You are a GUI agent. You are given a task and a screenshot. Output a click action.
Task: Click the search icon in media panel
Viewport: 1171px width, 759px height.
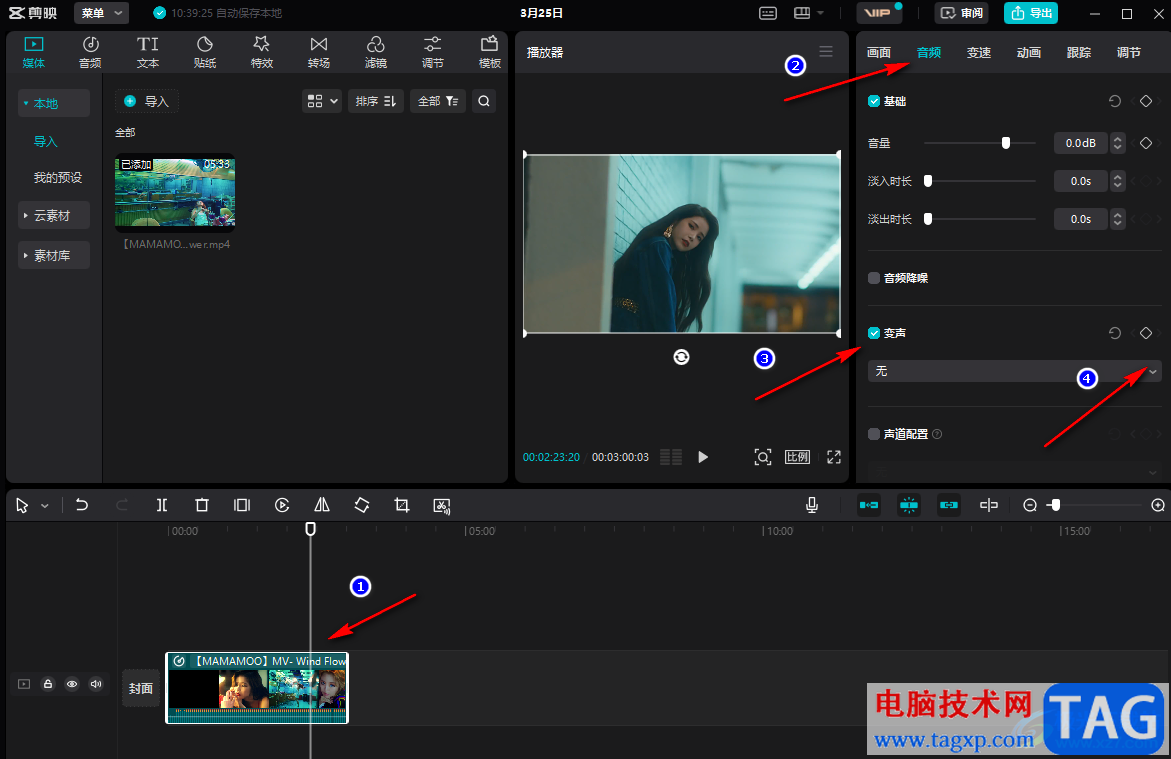484,101
